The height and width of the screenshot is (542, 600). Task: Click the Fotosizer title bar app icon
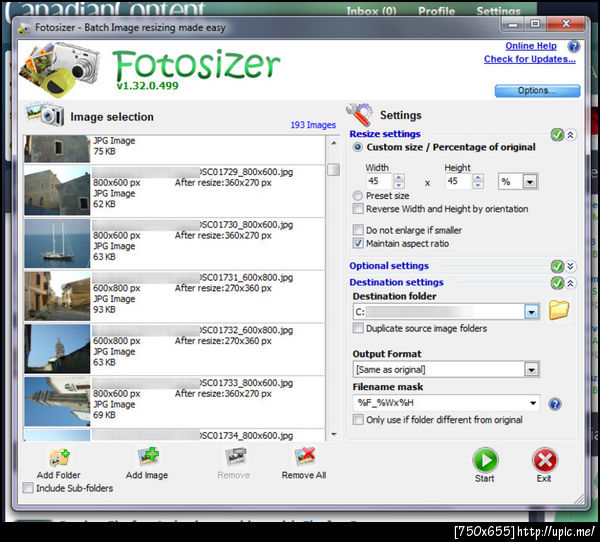click(x=24, y=28)
